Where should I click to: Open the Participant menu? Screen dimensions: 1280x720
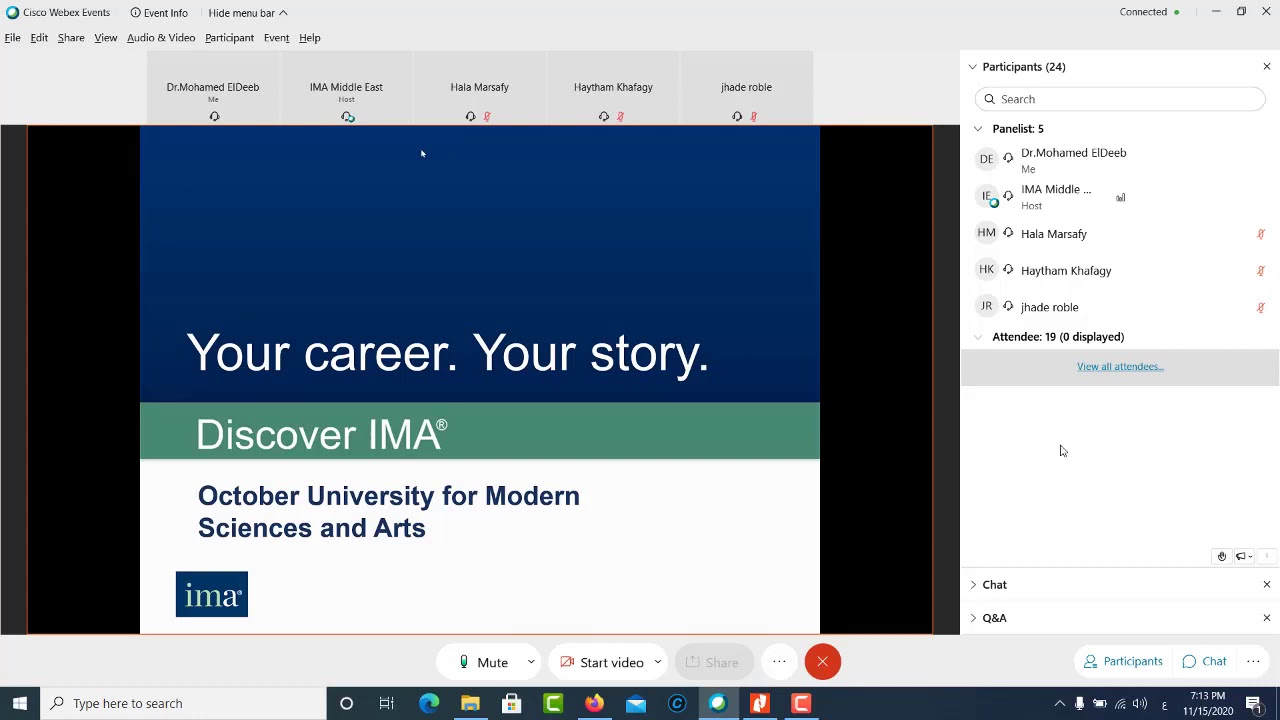[229, 38]
